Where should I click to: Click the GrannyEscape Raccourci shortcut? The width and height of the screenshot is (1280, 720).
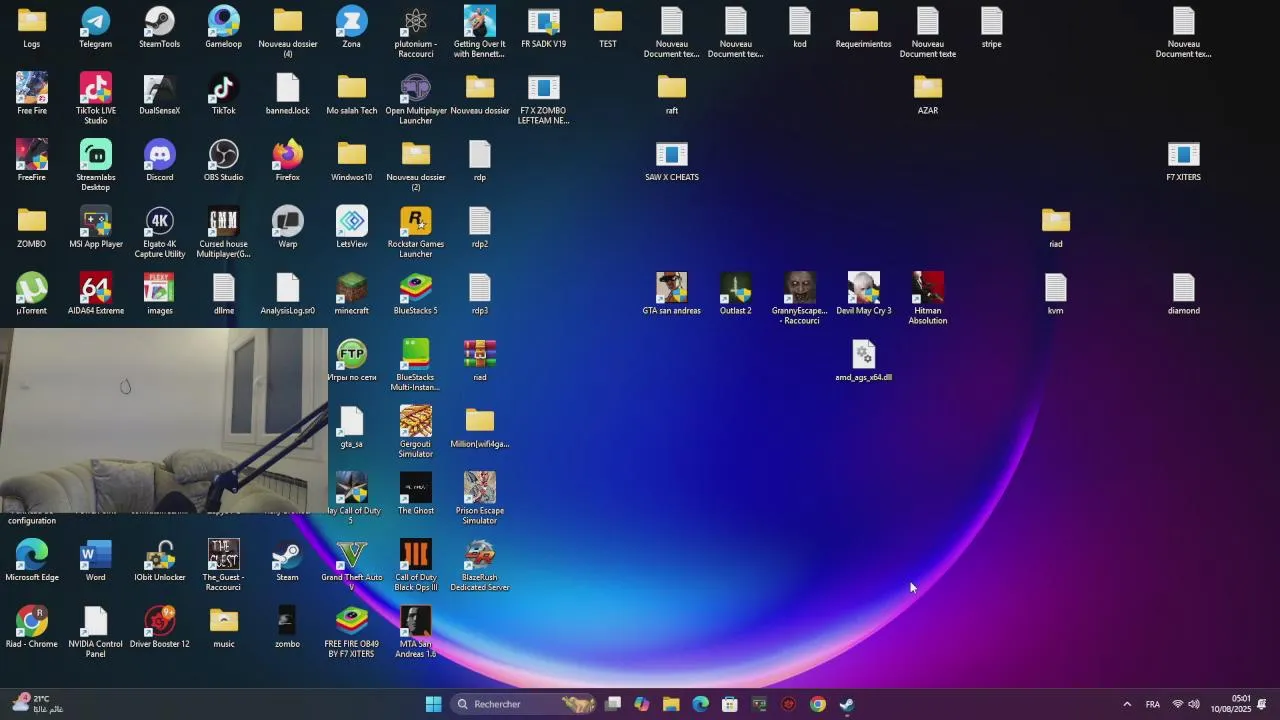(x=800, y=299)
